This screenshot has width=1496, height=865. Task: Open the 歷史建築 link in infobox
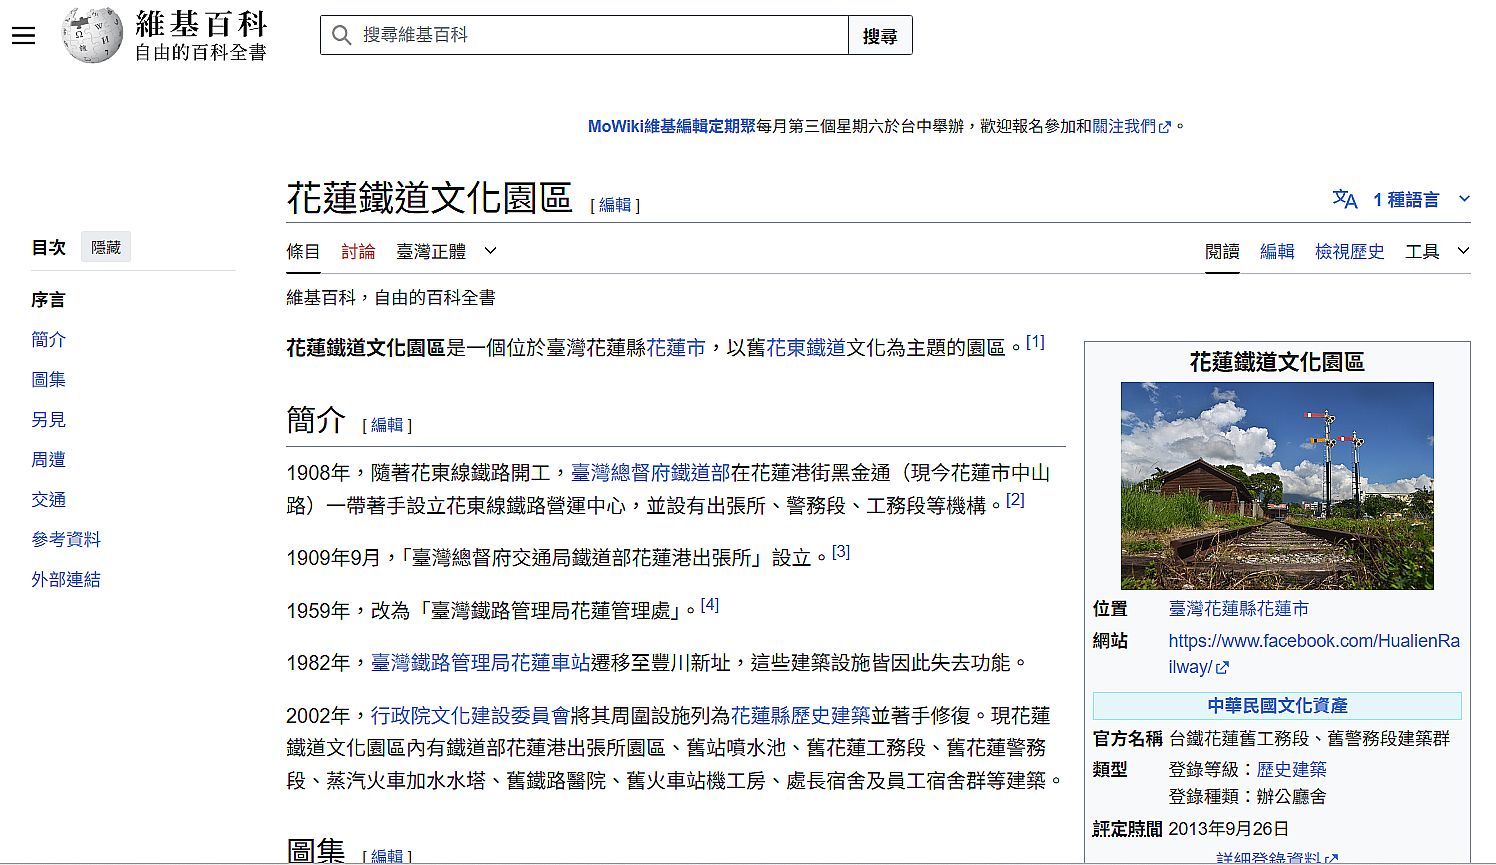pos(1291,769)
